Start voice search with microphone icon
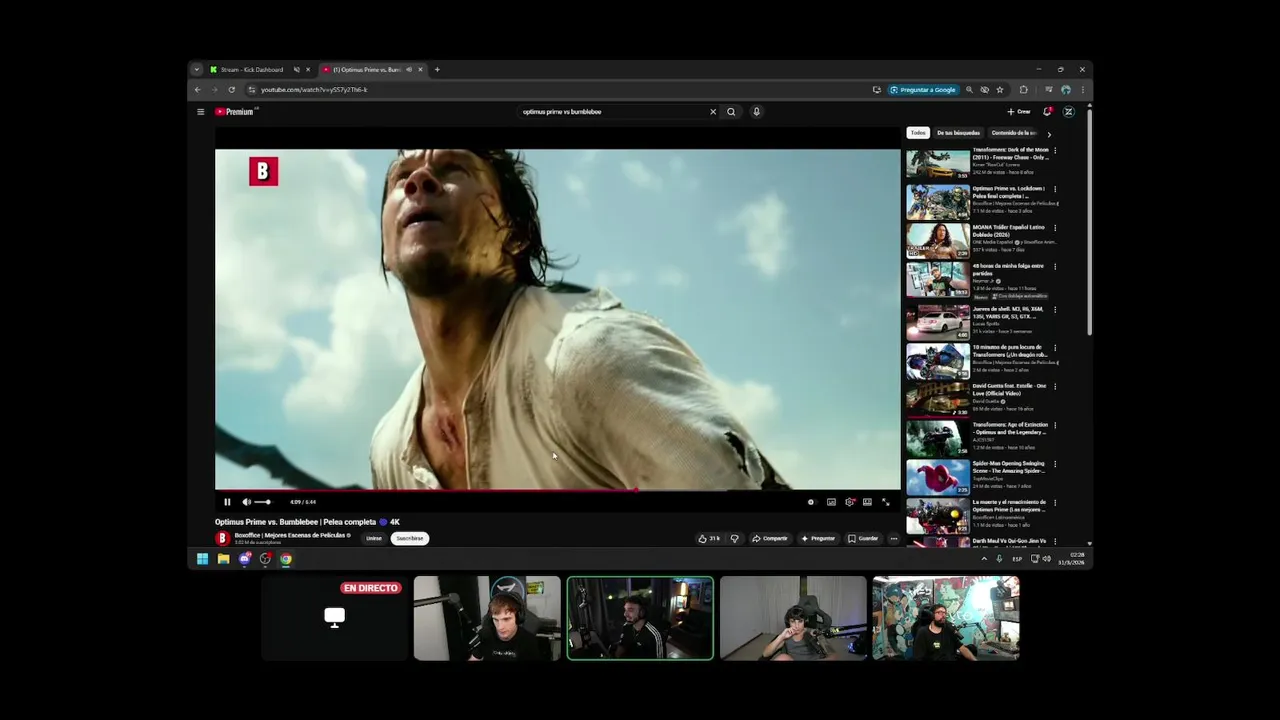Viewport: 1280px width, 720px height. pyautogui.click(x=756, y=112)
